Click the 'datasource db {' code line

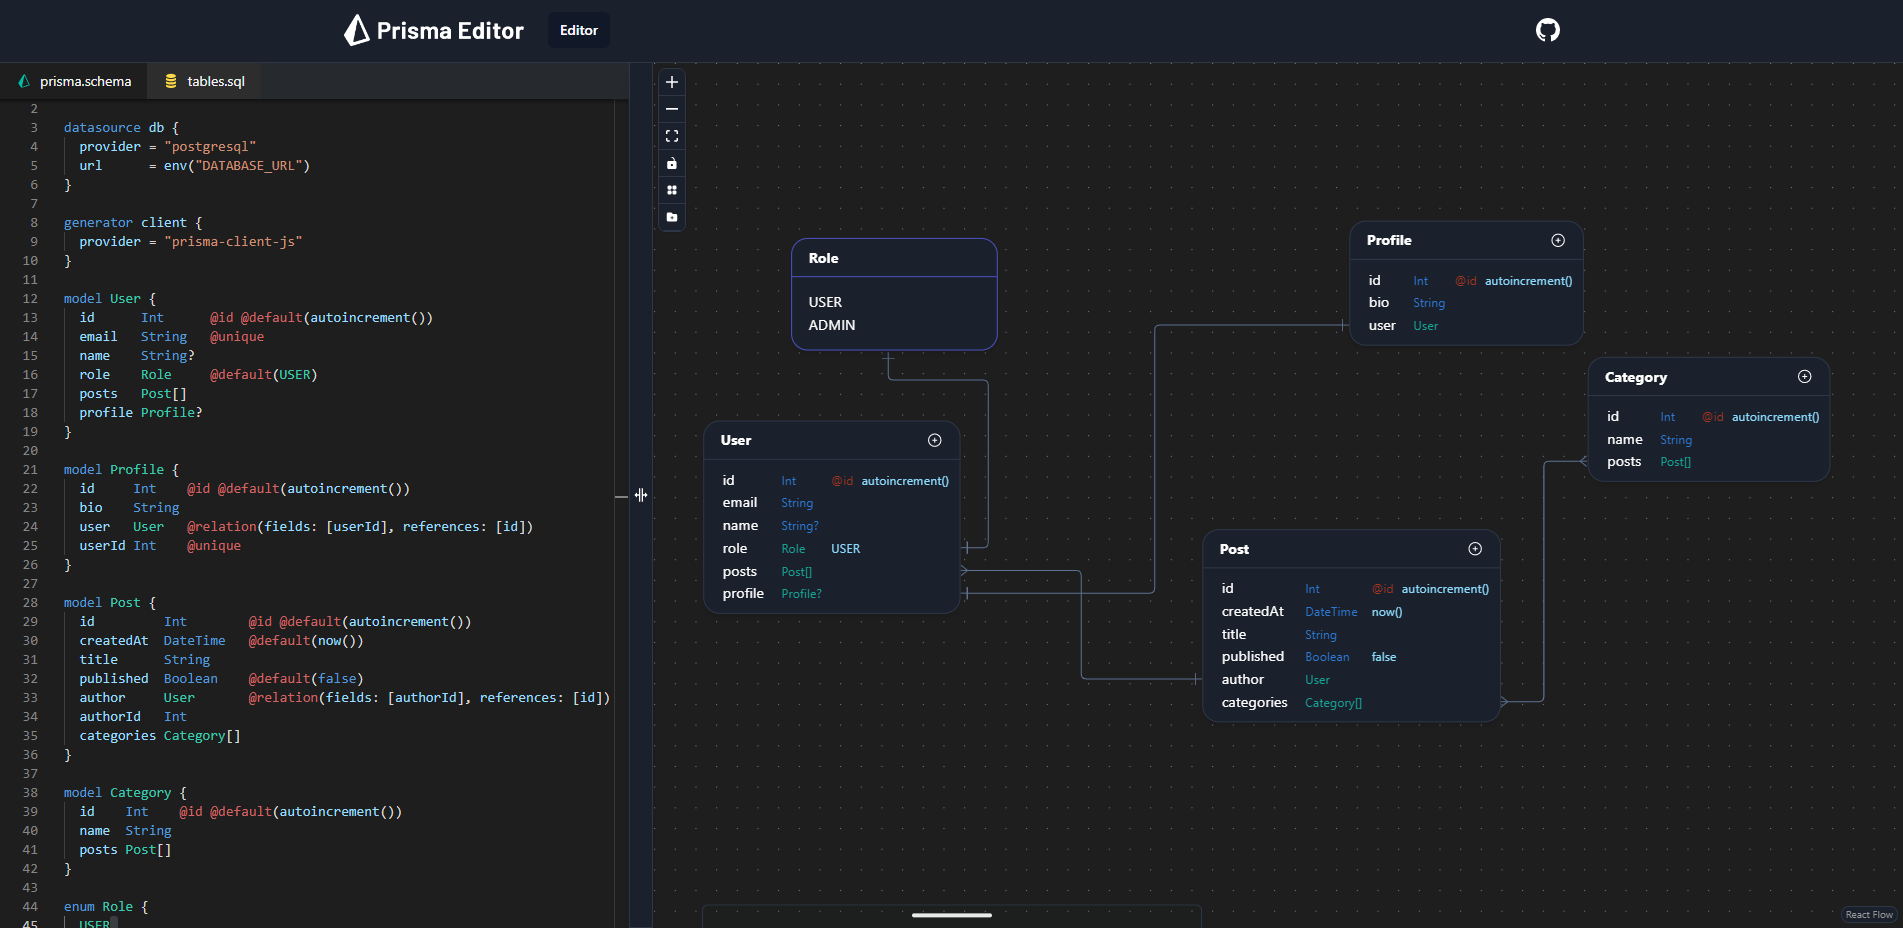(x=121, y=127)
